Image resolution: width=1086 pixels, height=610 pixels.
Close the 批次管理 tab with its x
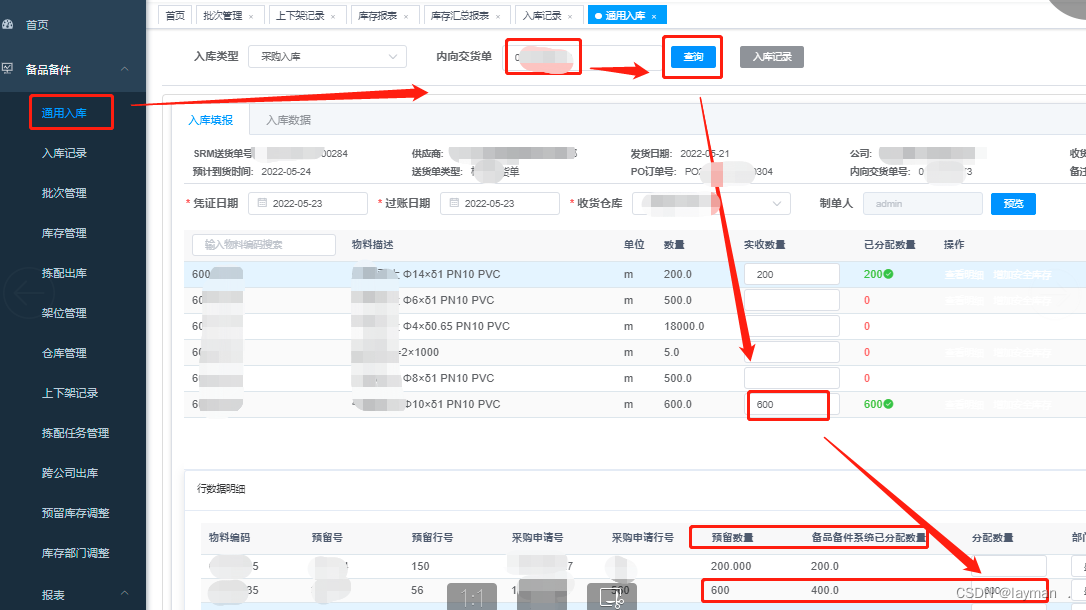(x=251, y=16)
